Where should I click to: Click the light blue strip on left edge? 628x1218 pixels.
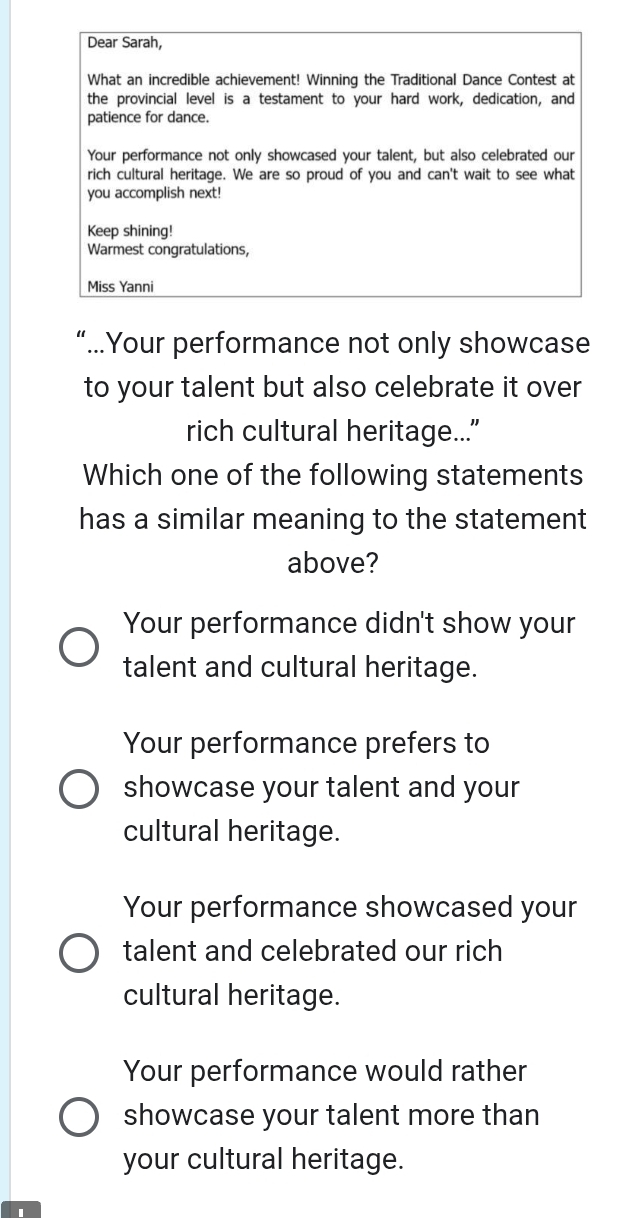coord(5,600)
